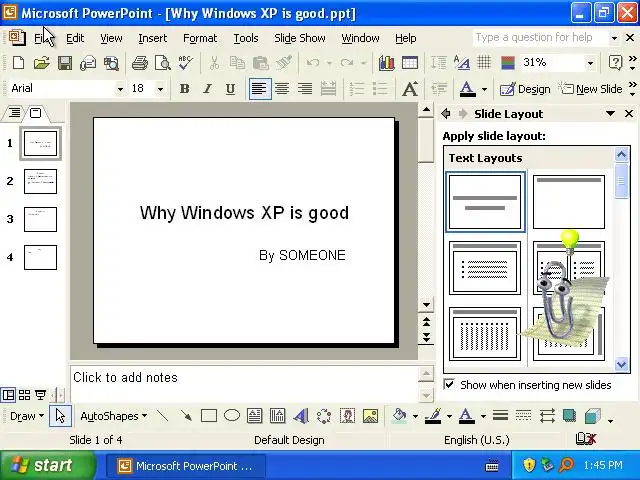The height and width of the screenshot is (480, 640).
Task: Apply Title Only layout thumbnail
Action: (569, 202)
